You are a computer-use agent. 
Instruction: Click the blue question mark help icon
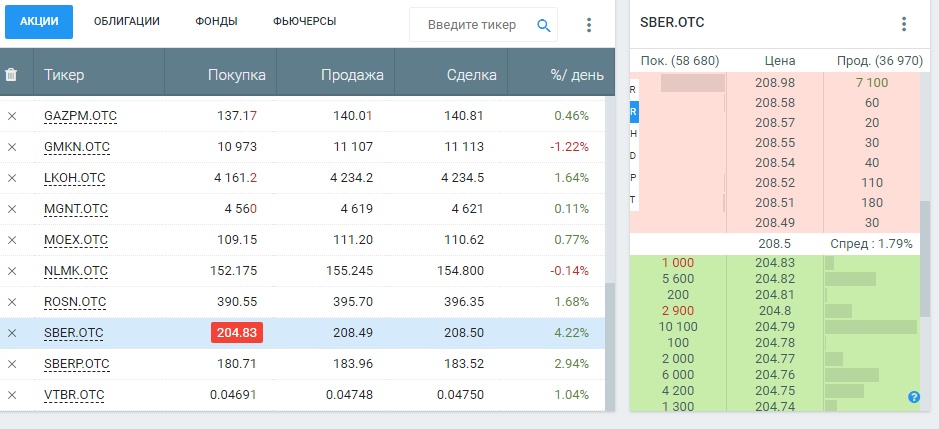[914, 397]
